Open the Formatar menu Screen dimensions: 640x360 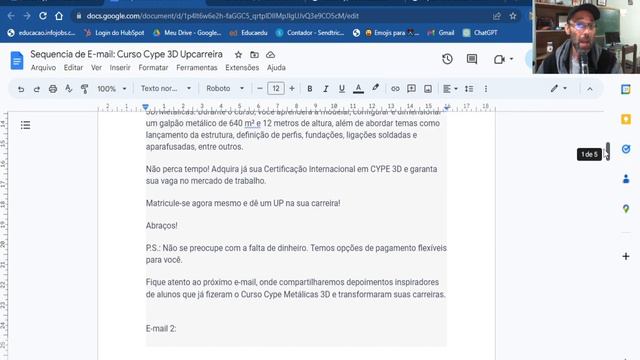click(x=153, y=68)
